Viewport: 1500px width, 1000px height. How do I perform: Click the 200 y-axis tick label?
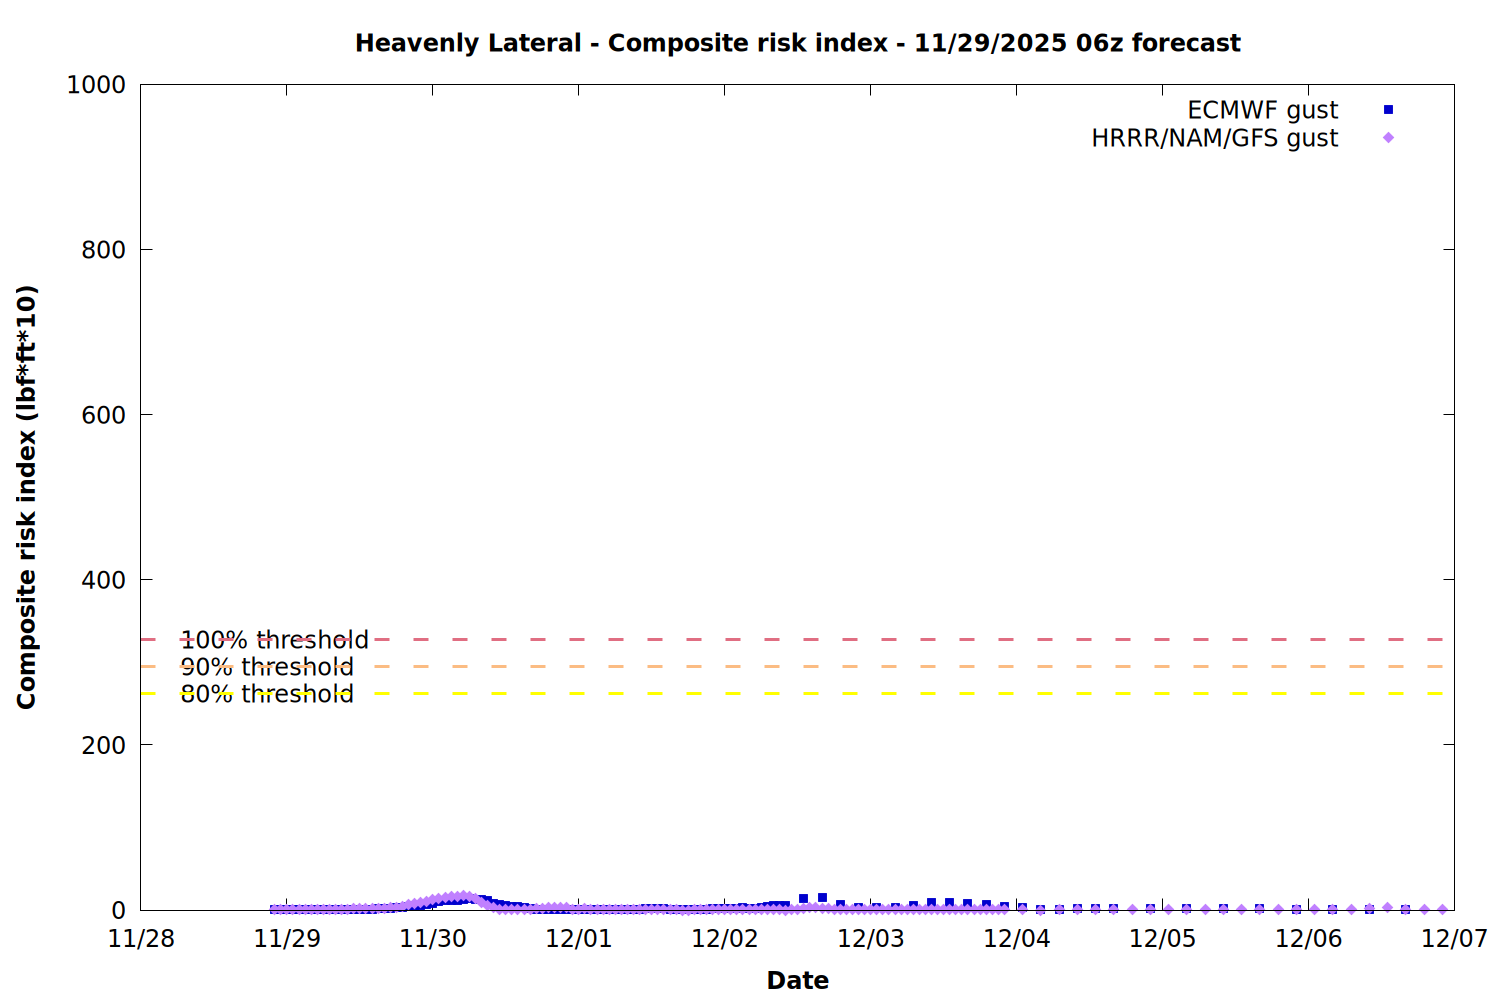(x=103, y=745)
